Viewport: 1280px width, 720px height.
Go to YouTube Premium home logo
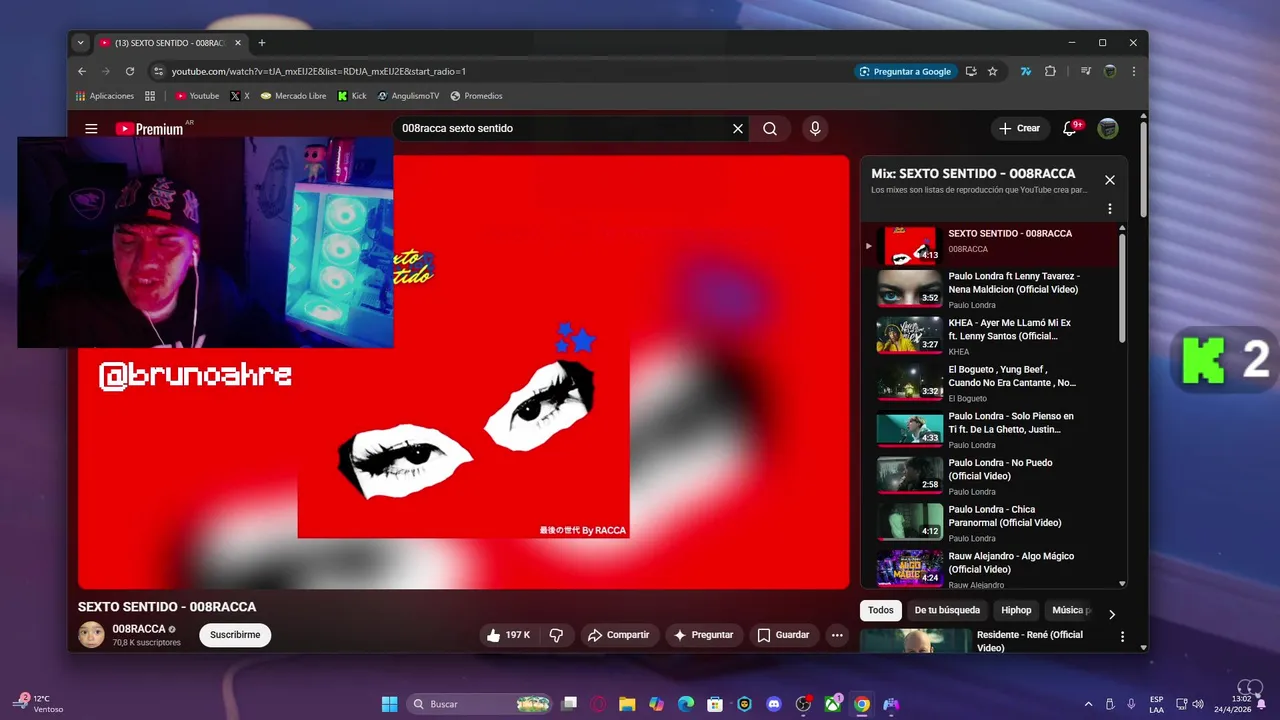[150, 129]
